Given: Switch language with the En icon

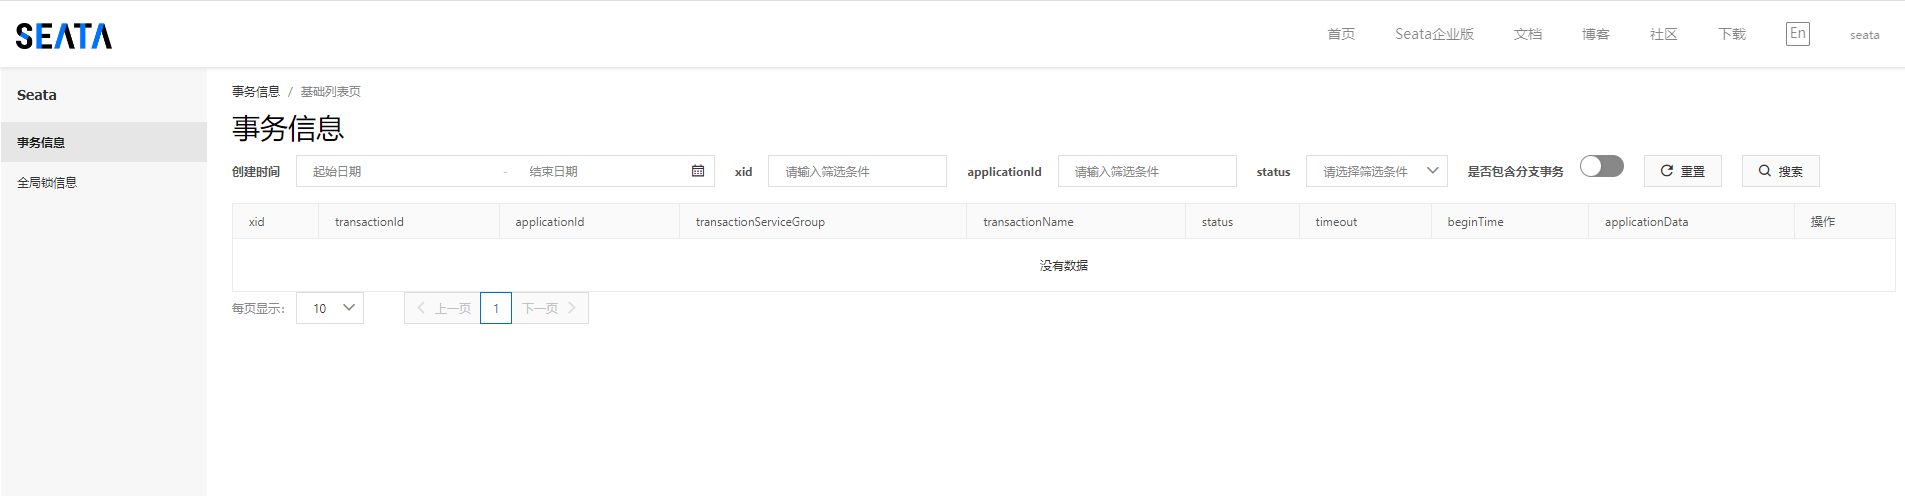Looking at the screenshot, I should (1797, 34).
